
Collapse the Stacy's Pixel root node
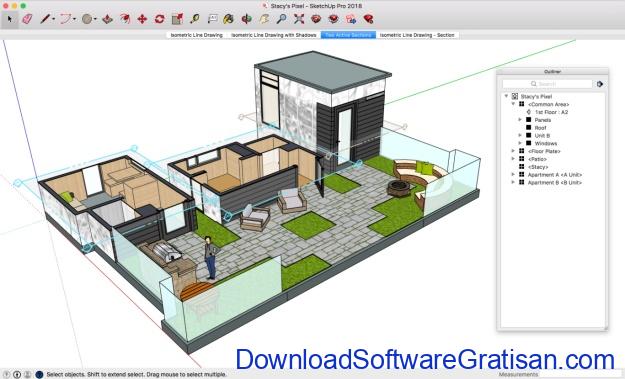pos(506,96)
